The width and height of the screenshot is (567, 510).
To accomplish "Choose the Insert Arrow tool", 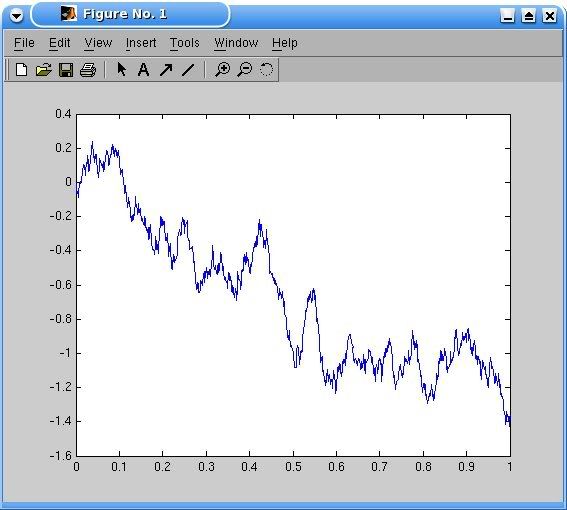I will click(166, 69).
